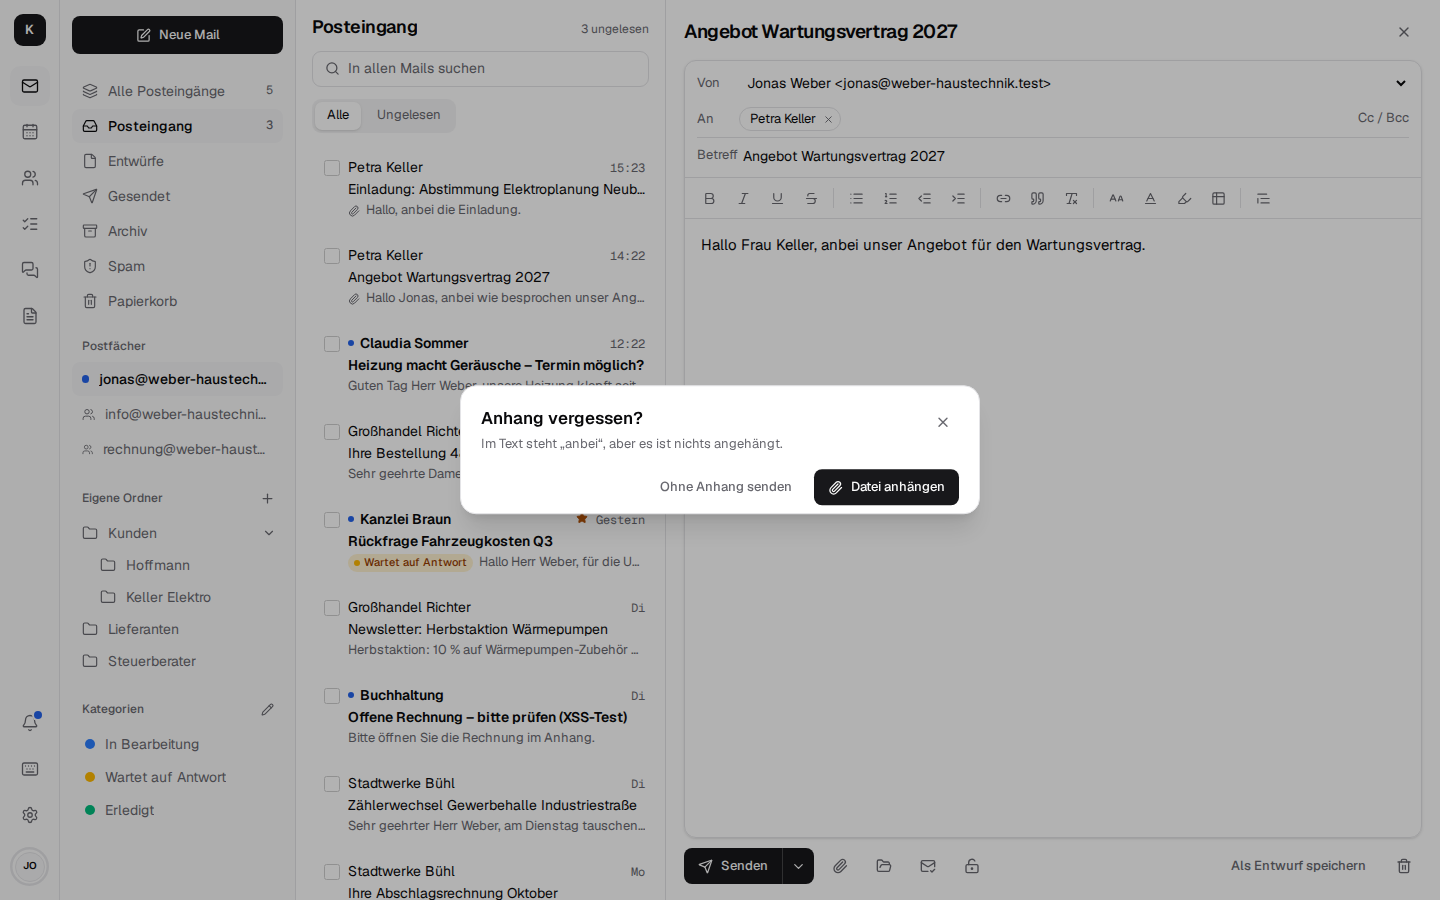Click the mail search field
Screen dimensions: 1440x900
pos(480,69)
